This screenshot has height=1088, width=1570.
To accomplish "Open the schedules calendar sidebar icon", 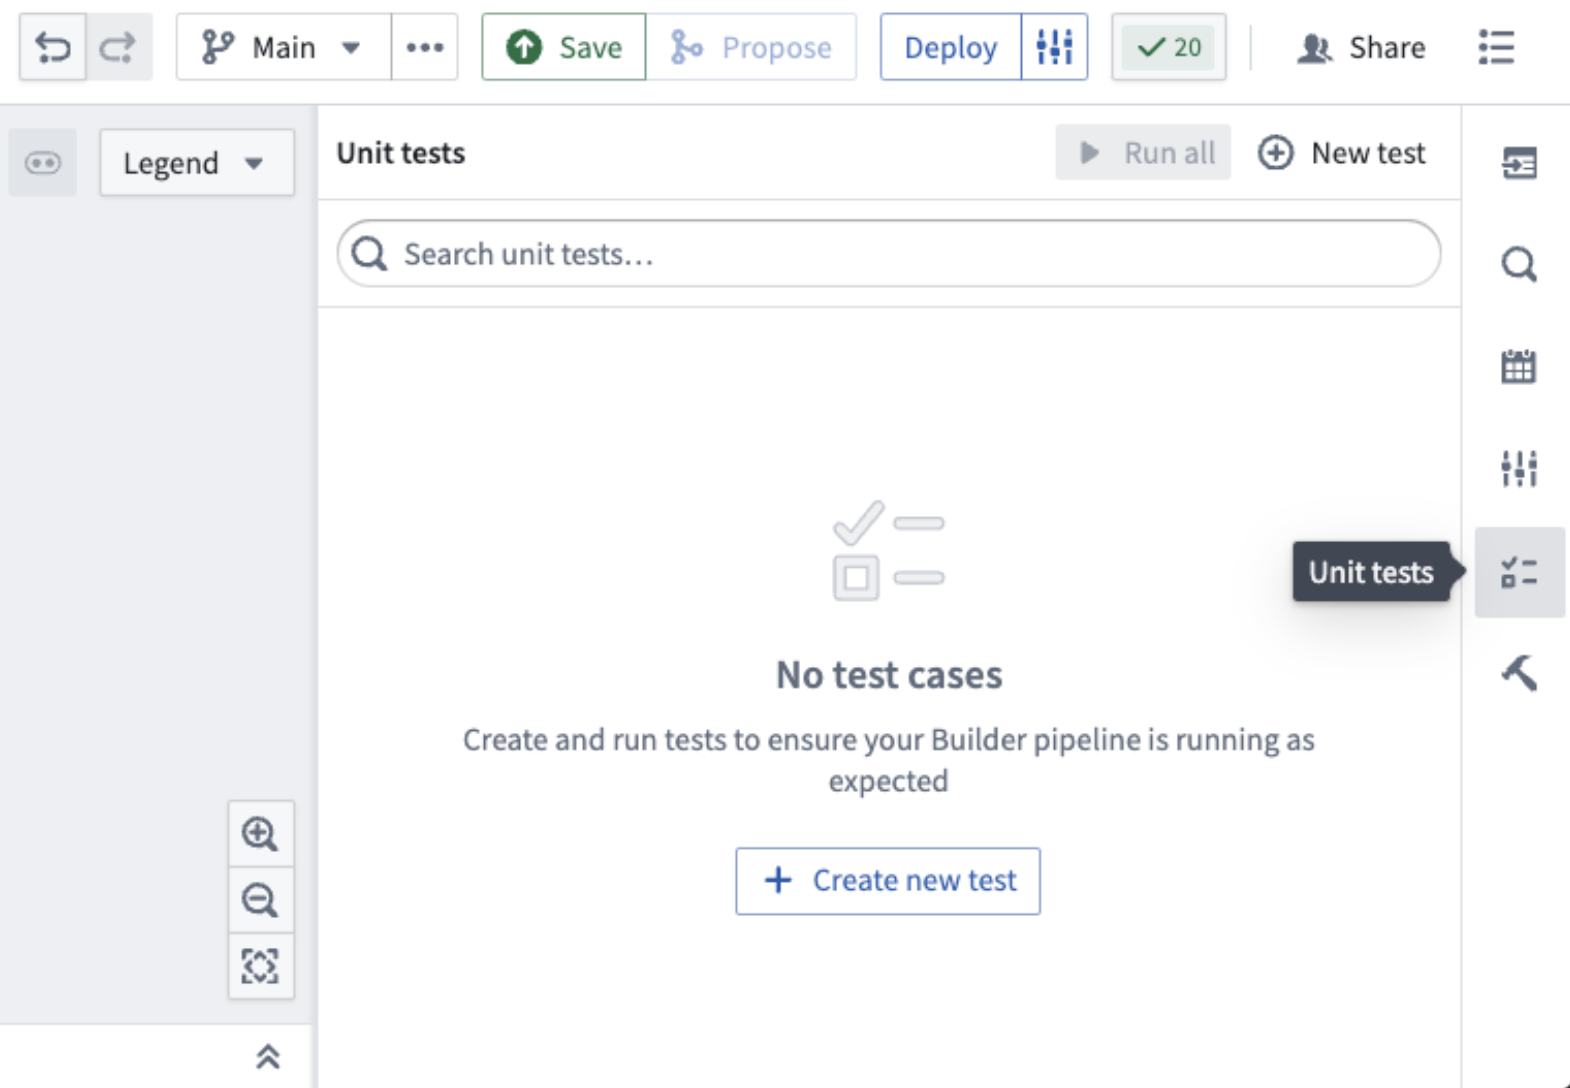I will (1519, 366).
